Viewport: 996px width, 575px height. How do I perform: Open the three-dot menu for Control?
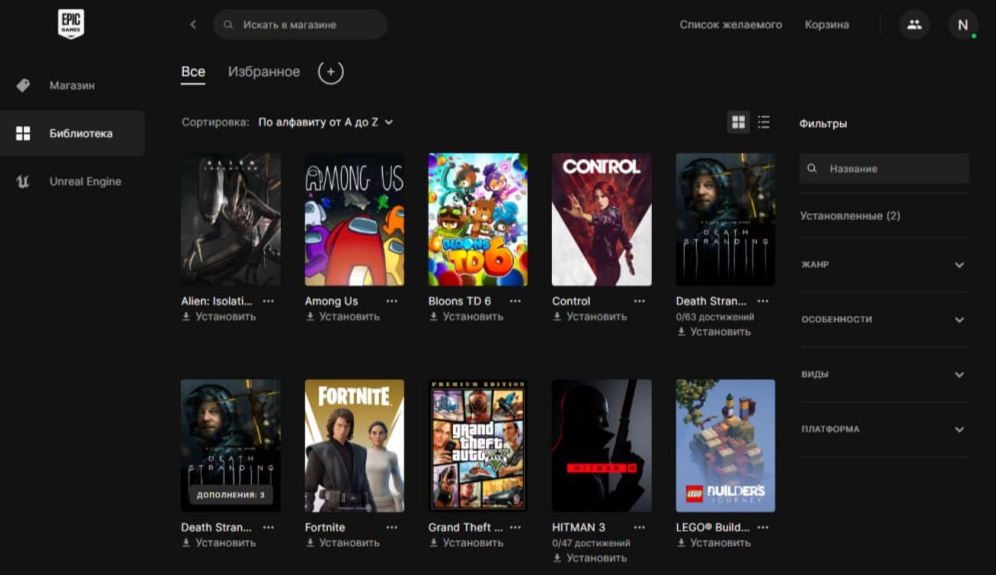click(639, 301)
